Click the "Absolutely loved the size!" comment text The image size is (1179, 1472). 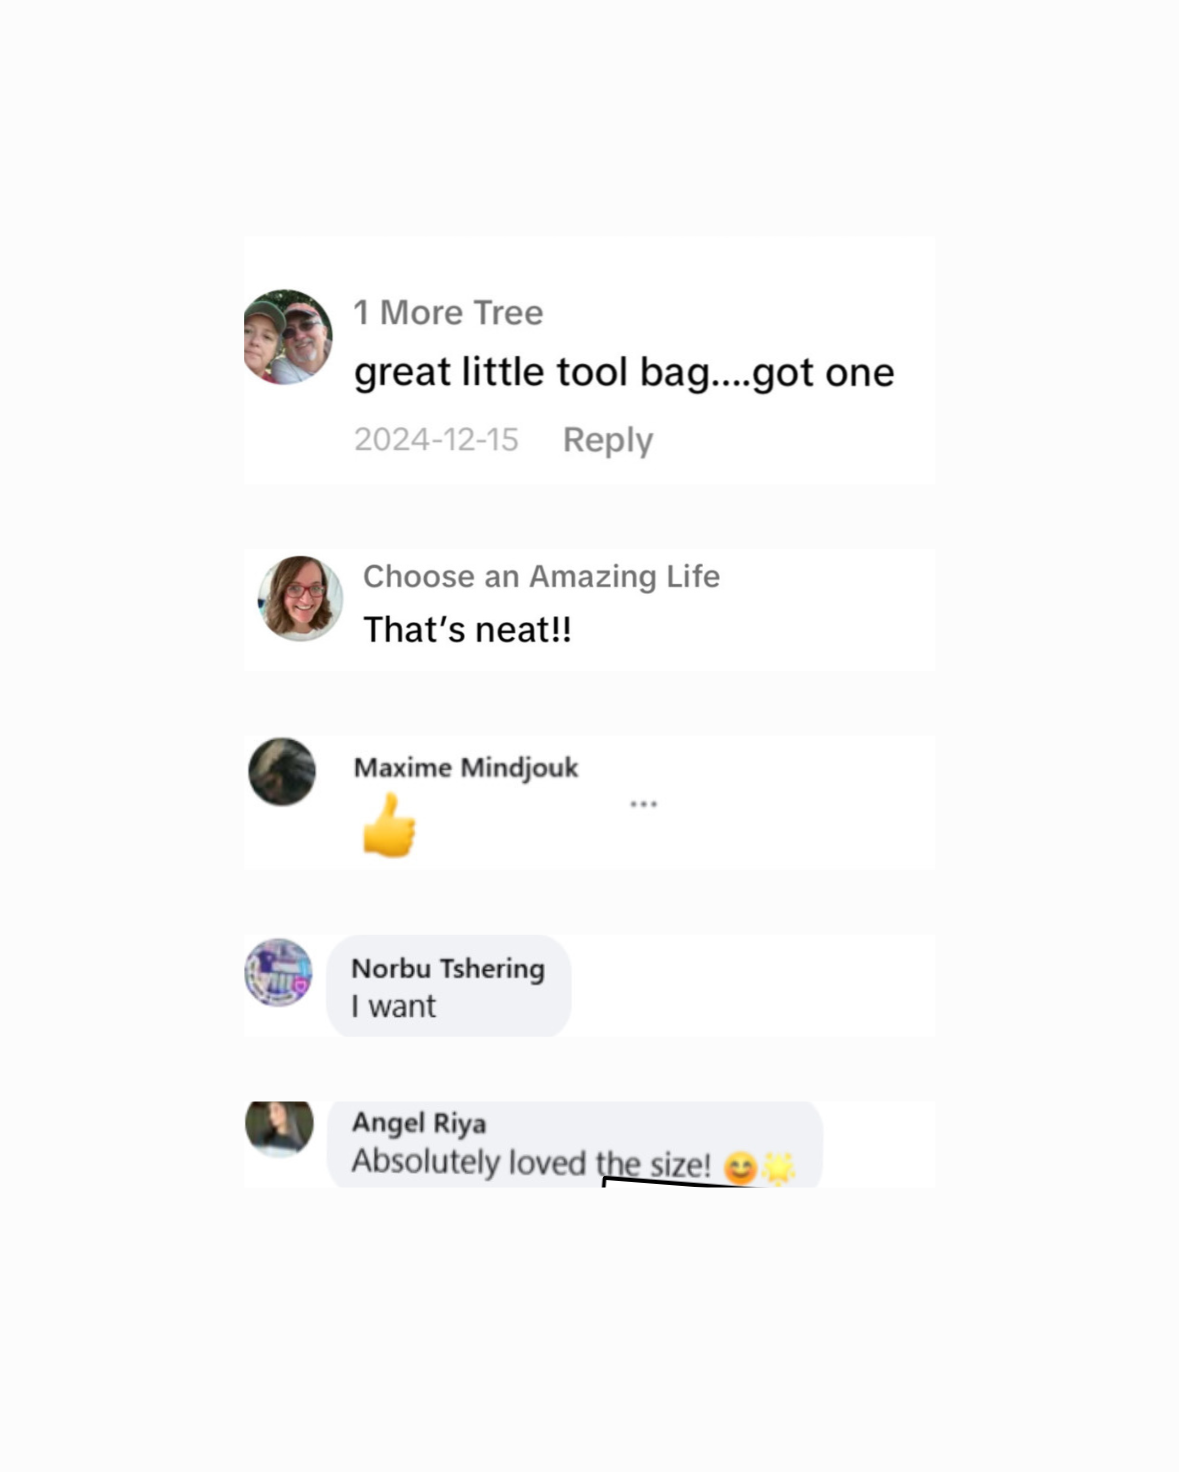[x=531, y=1162]
